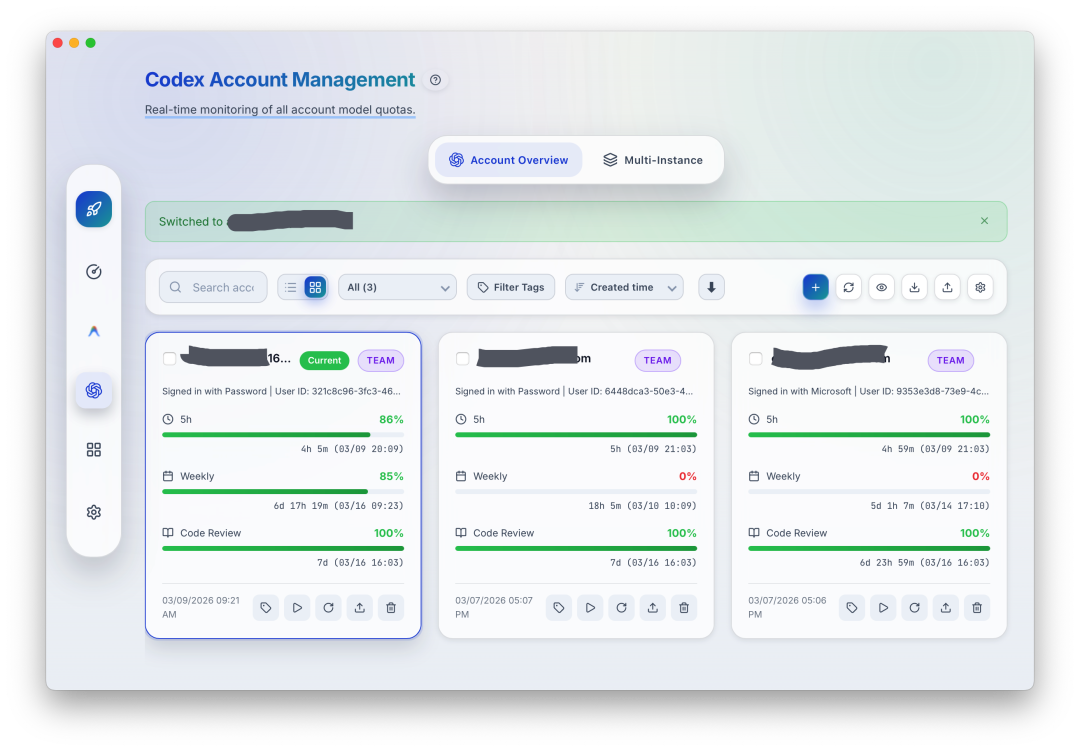Click Code Review bar on Current account

(x=283, y=548)
